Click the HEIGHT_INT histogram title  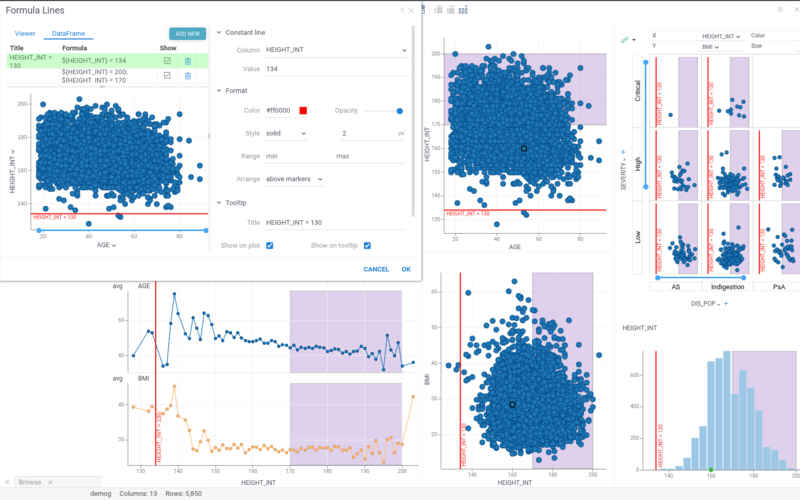pos(640,328)
